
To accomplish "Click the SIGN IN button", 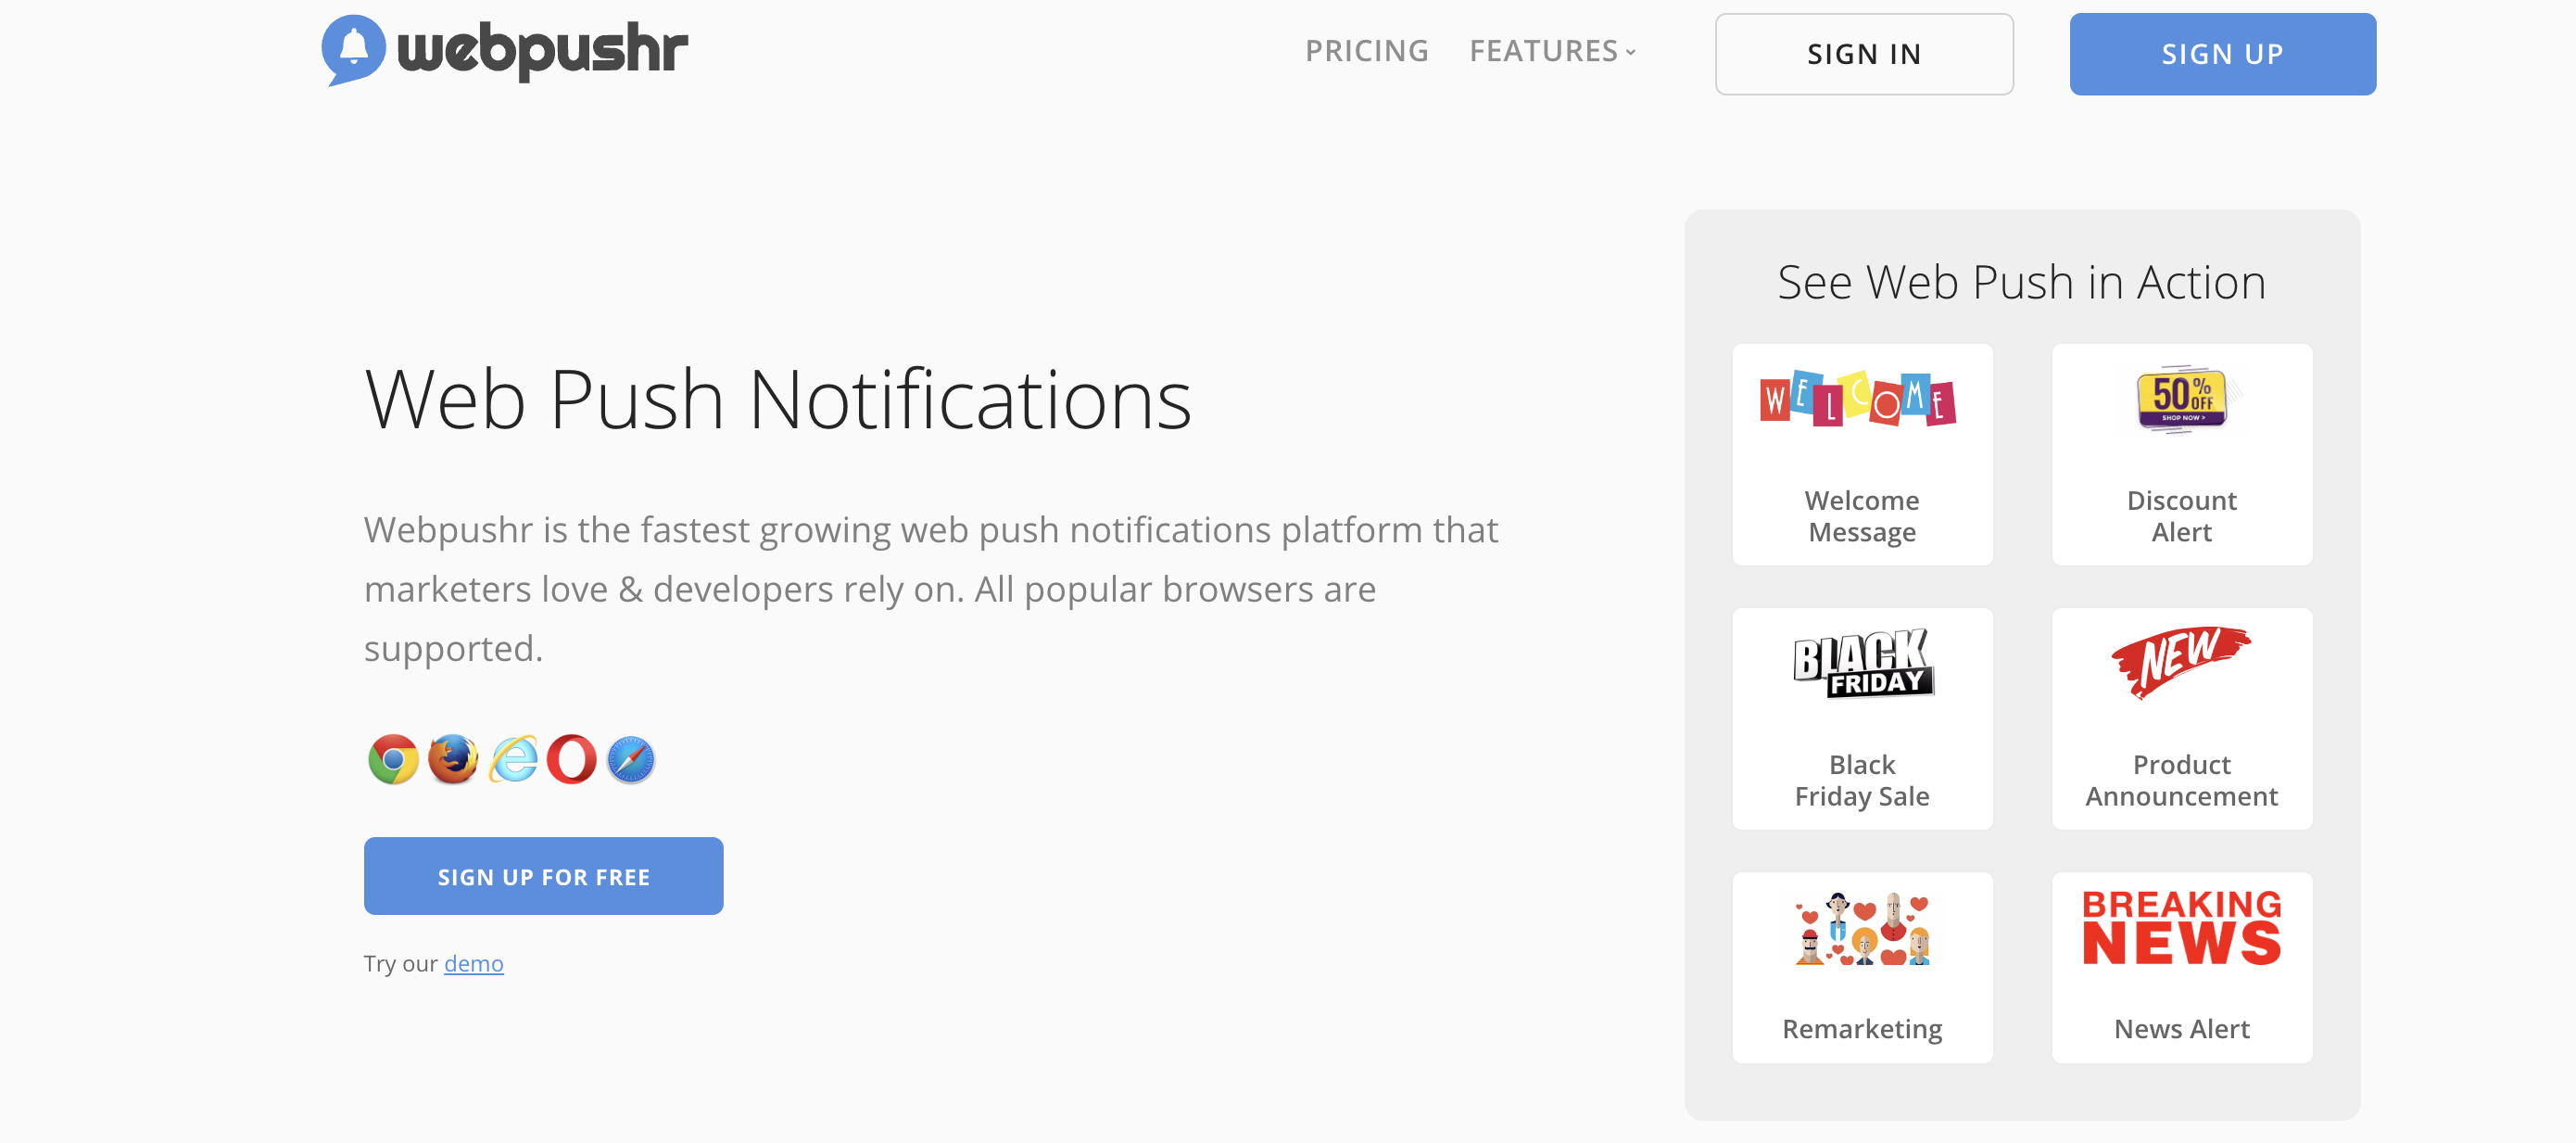I will click(x=1864, y=54).
